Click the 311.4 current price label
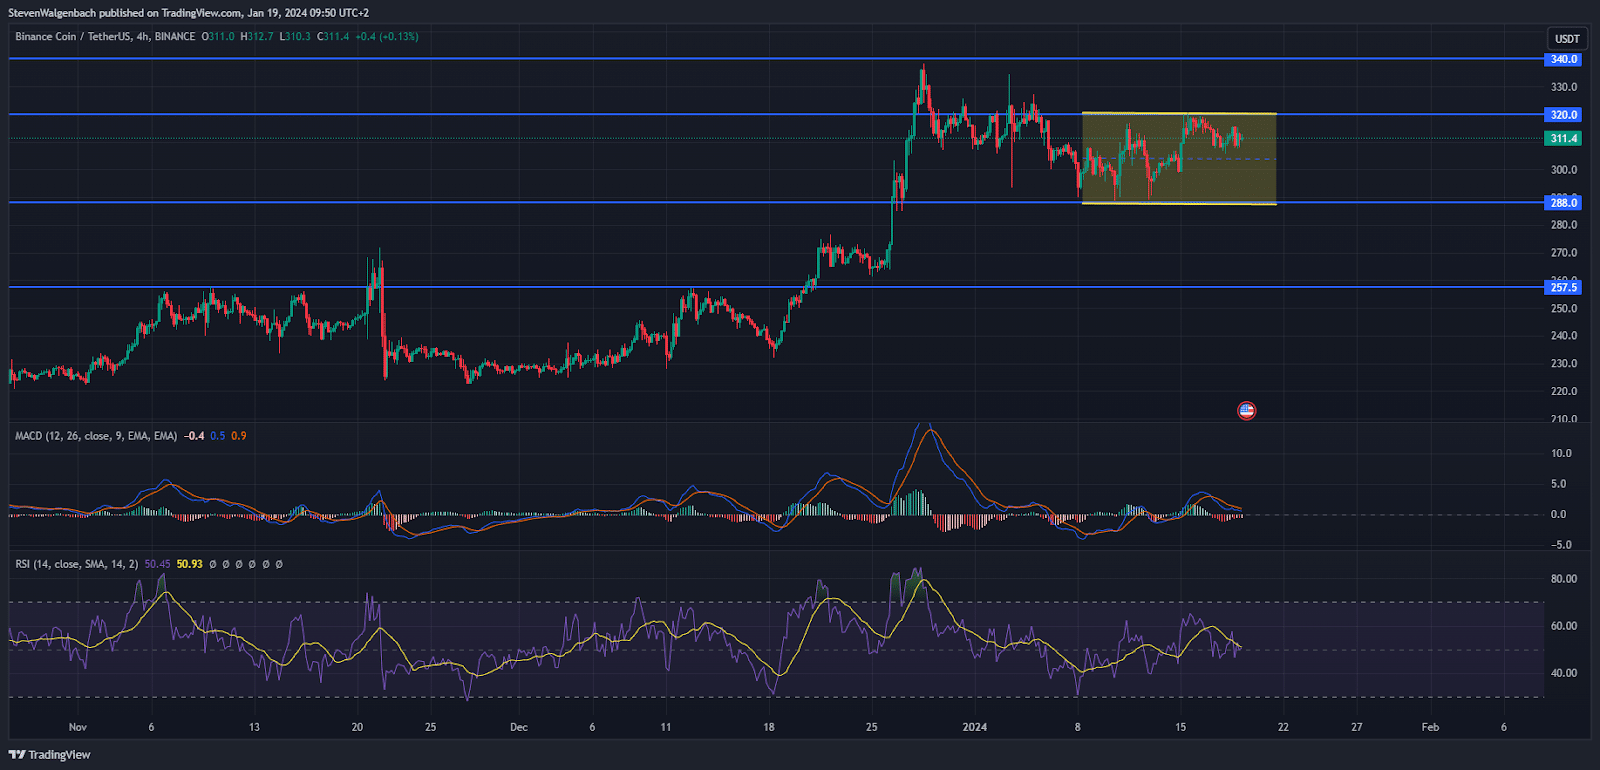Image resolution: width=1600 pixels, height=770 pixels. click(x=1564, y=139)
